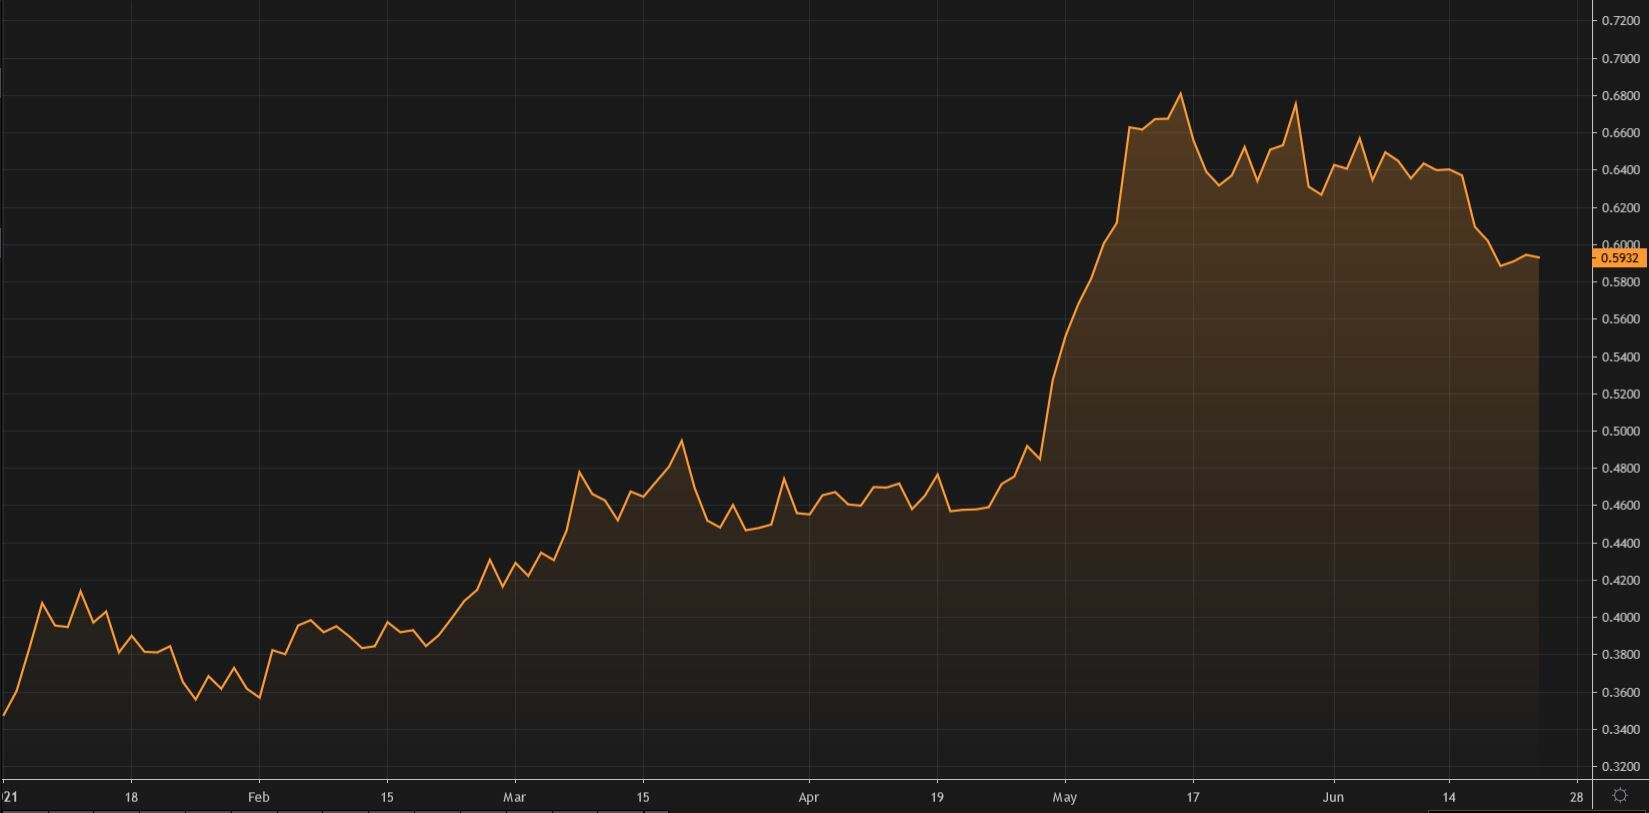Select the Apr label on time axis
Screen dimensions: 1649x813
click(x=809, y=797)
